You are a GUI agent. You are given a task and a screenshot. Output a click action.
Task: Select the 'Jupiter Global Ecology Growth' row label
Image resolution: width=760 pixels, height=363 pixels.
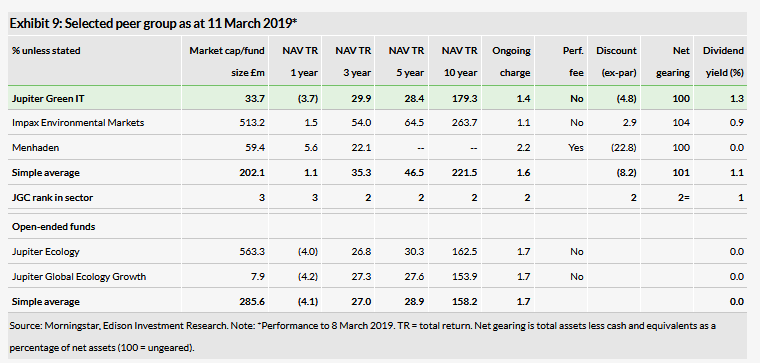[79, 277]
